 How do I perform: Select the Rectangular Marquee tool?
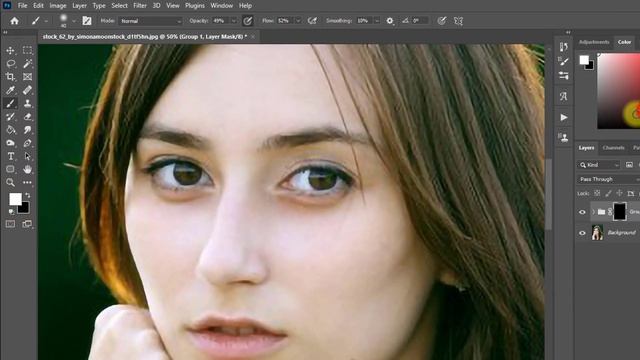click(27, 50)
